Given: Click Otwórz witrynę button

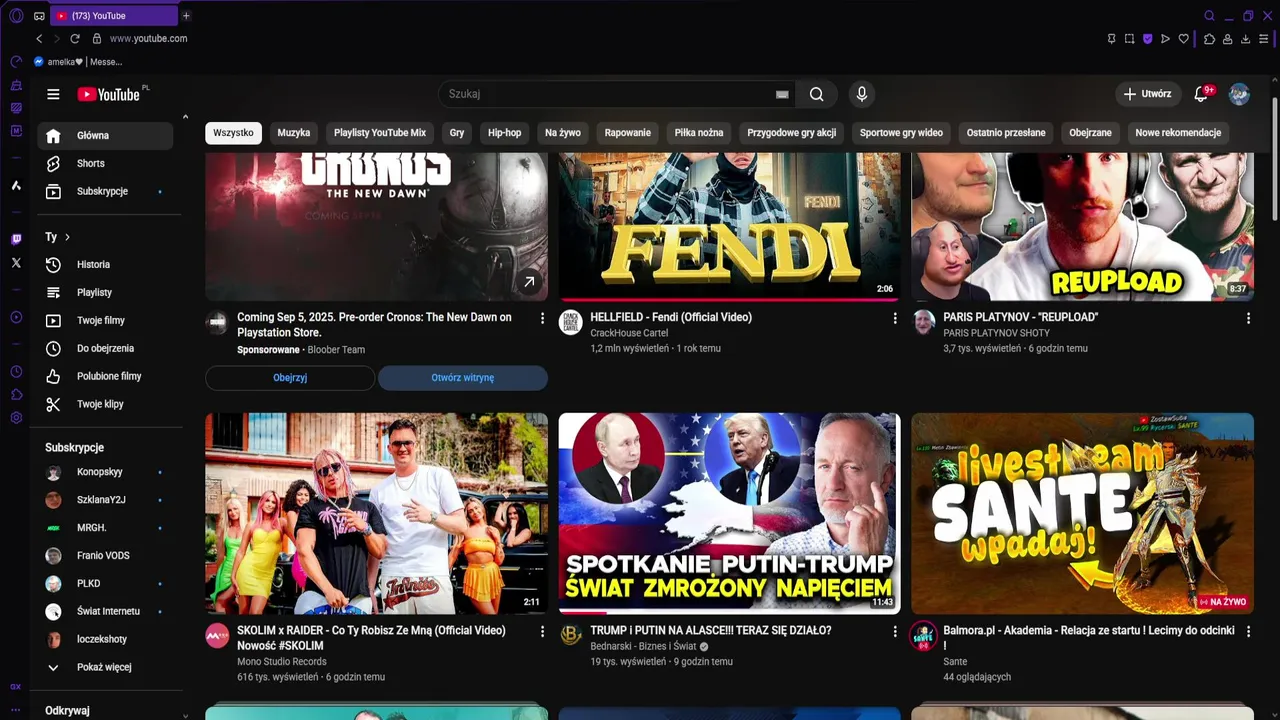Looking at the screenshot, I should pyautogui.click(x=463, y=378).
